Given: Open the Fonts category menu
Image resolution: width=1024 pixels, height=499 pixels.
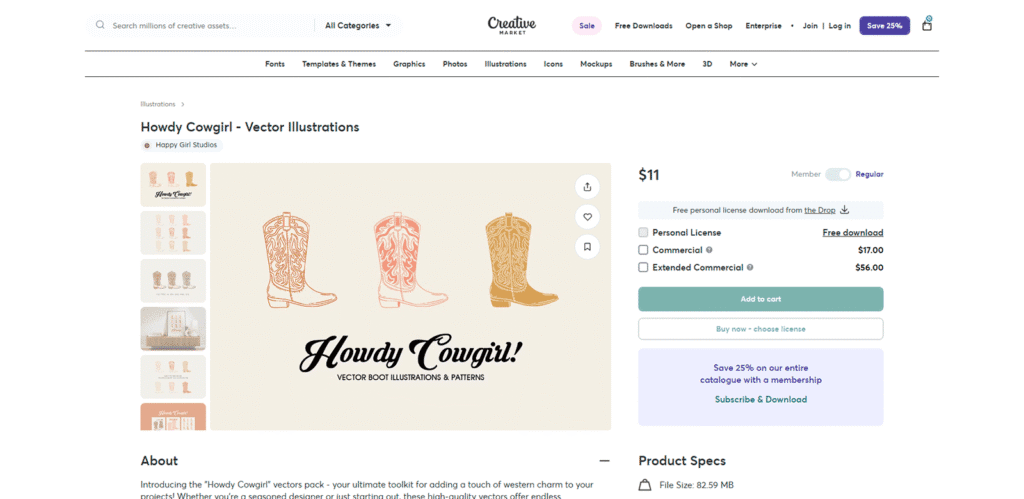Looking at the screenshot, I should [275, 64].
